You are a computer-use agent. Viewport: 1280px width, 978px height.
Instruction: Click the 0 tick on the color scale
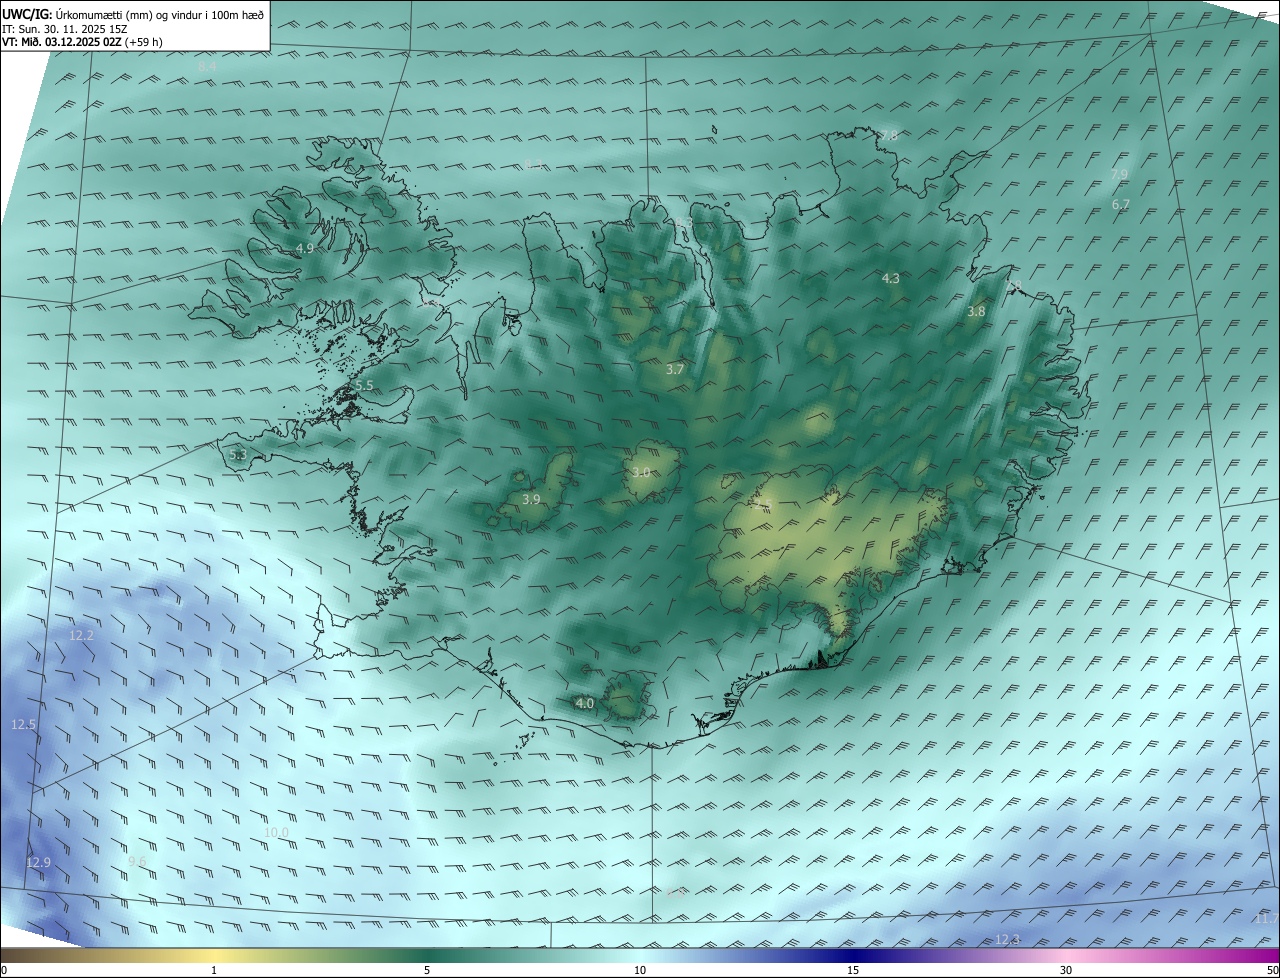[x=4, y=970]
